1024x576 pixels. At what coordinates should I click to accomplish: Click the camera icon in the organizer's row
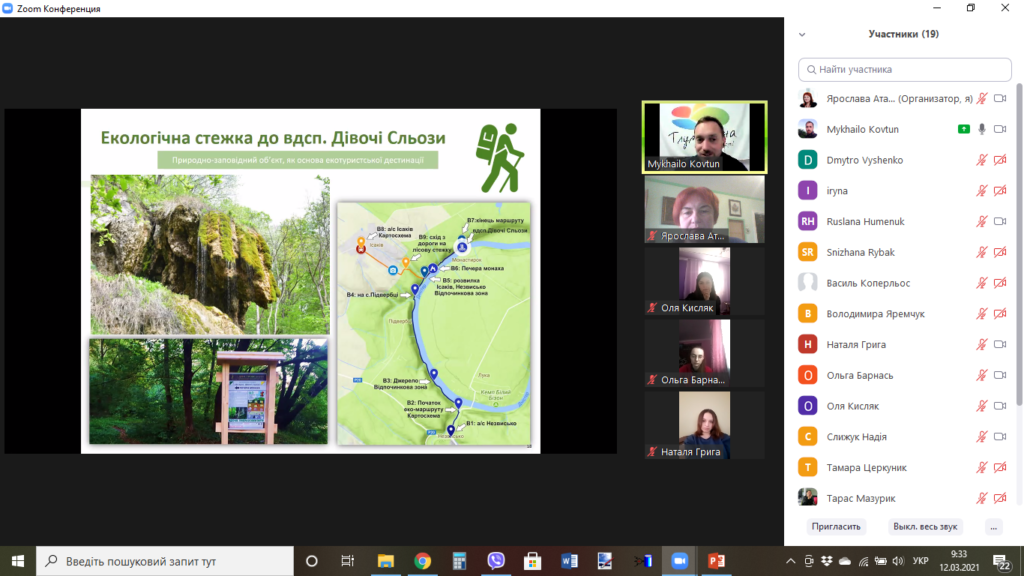pos(1000,98)
